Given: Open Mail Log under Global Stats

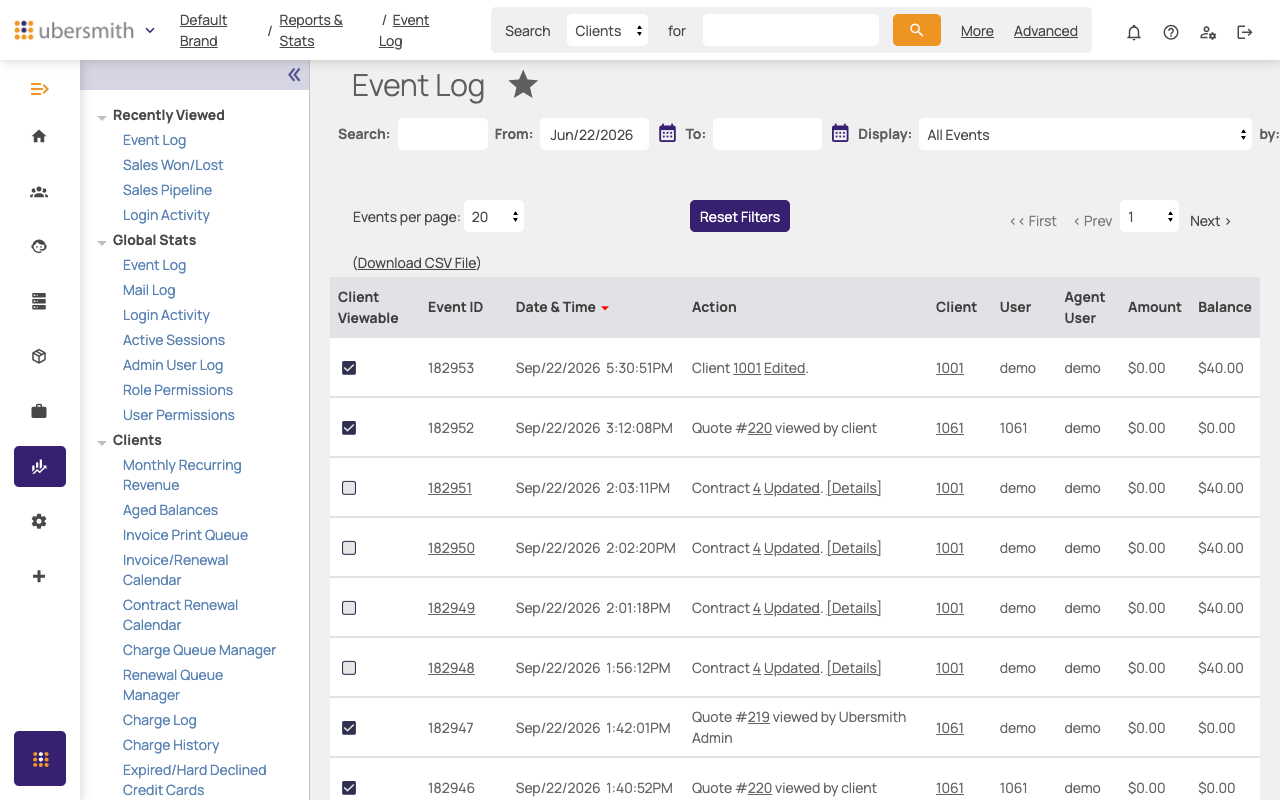Looking at the screenshot, I should [149, 290].
